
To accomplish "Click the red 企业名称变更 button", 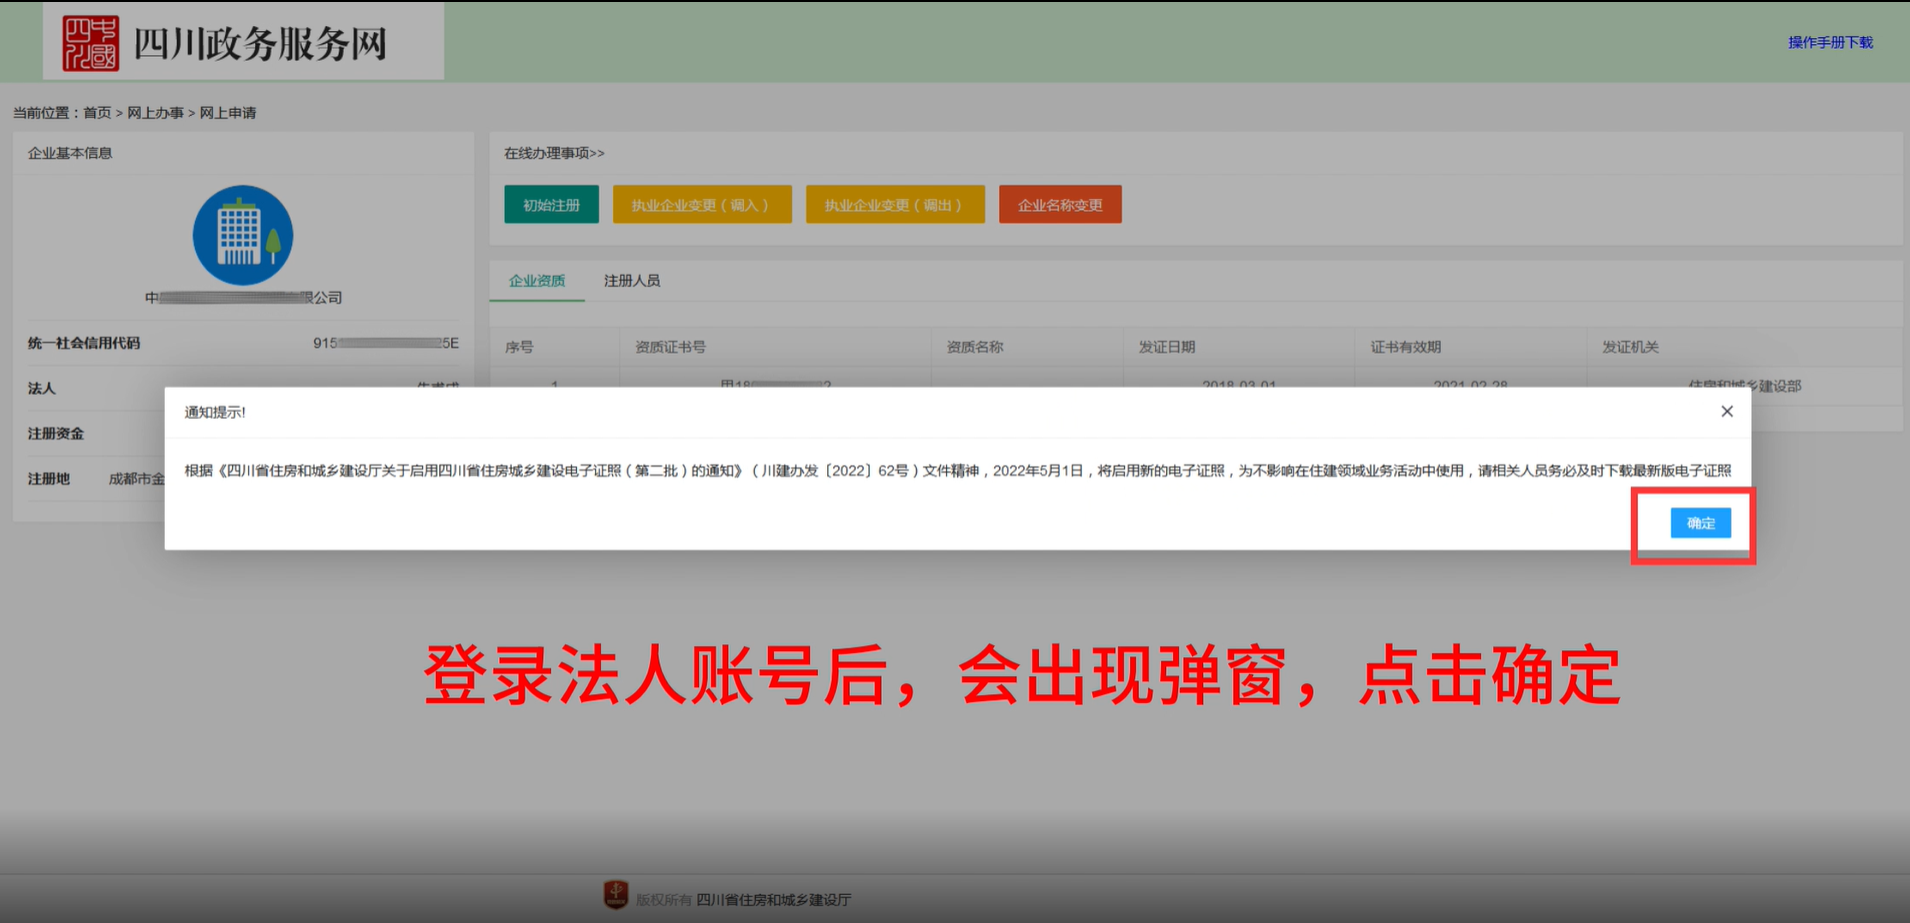I will click(x=1060, y=204).
